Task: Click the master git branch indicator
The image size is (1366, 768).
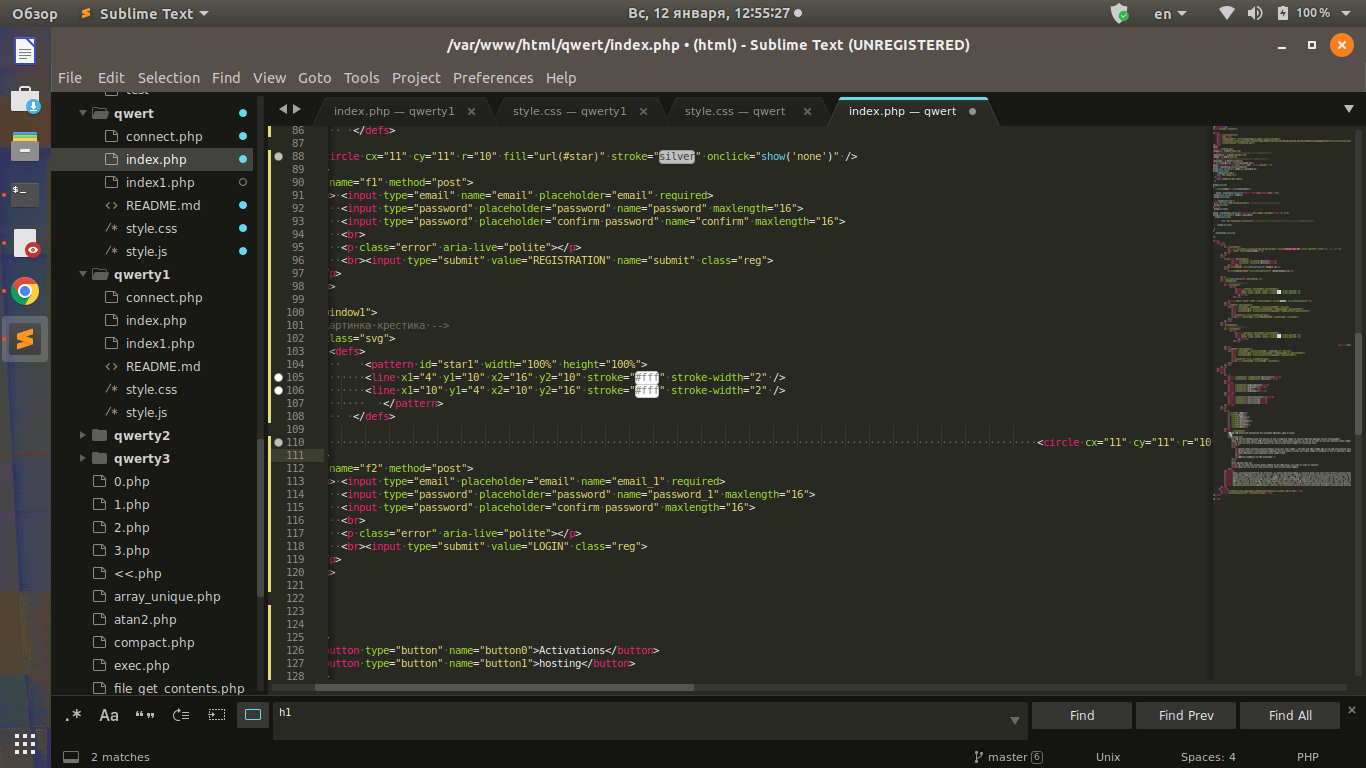Action: coord(1008,757)
